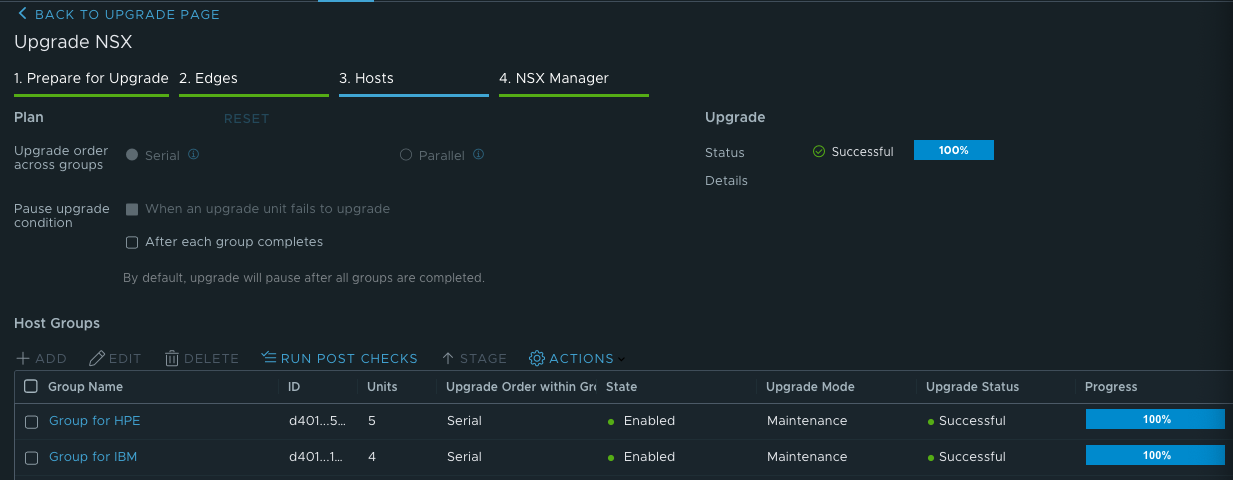
Task: Click the units value 5
Action: point(371,421)
